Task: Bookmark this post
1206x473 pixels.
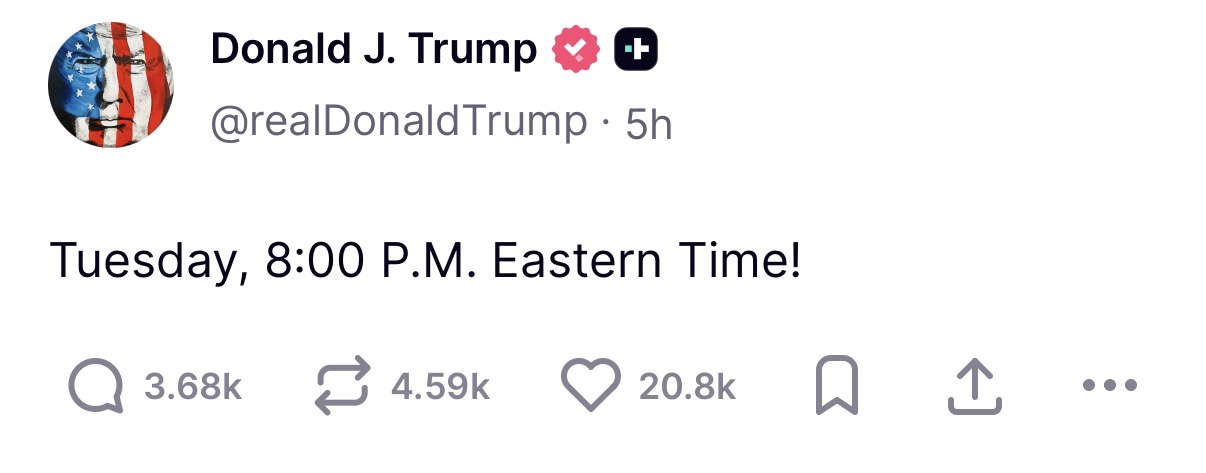Action: [x=837, y=387]
